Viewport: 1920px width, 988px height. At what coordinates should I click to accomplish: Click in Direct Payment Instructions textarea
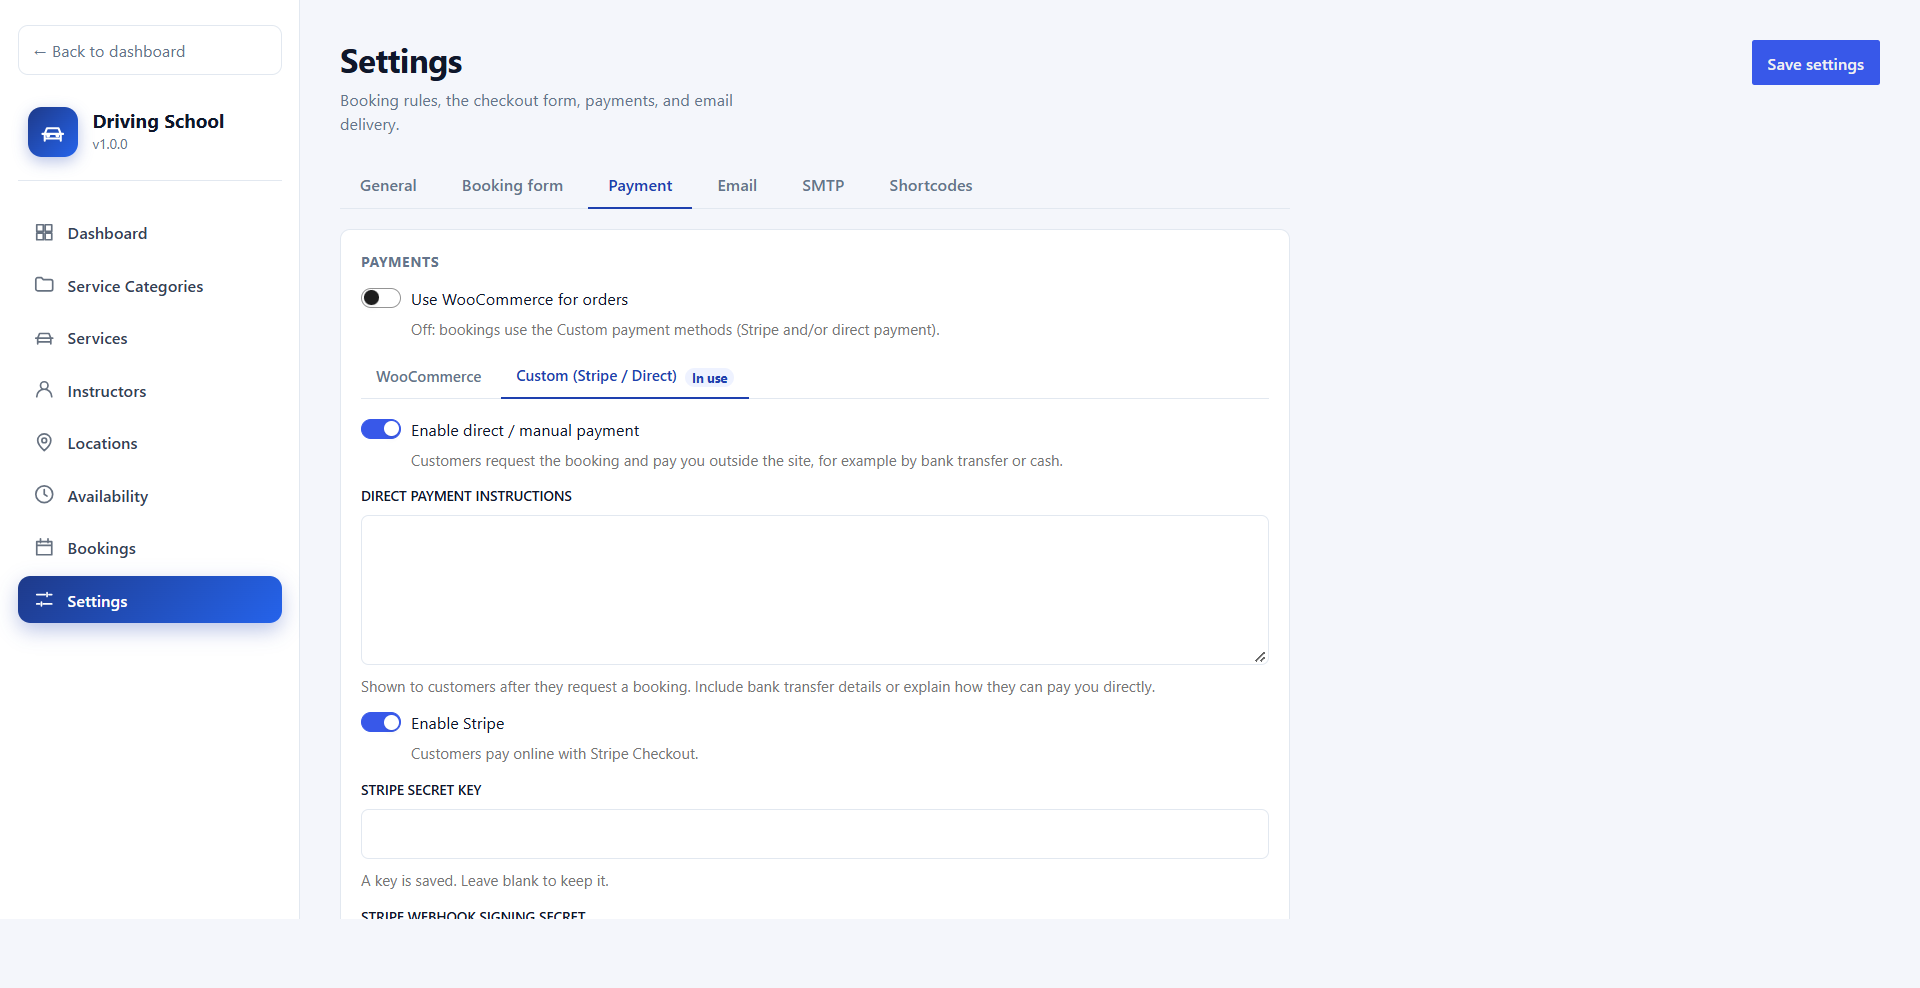[814, 590]
